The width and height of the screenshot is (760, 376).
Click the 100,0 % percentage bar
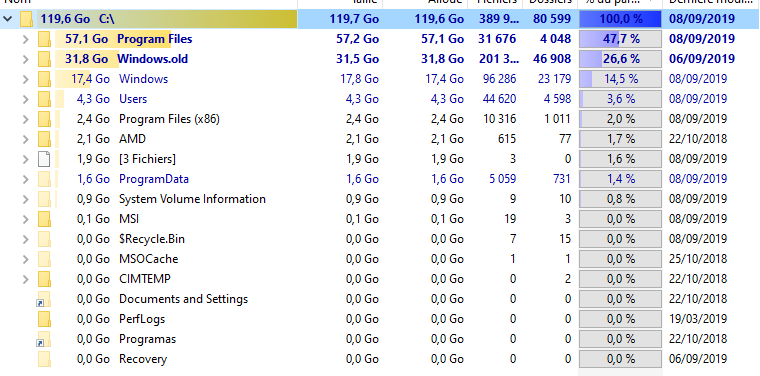(x=620, y=19)
